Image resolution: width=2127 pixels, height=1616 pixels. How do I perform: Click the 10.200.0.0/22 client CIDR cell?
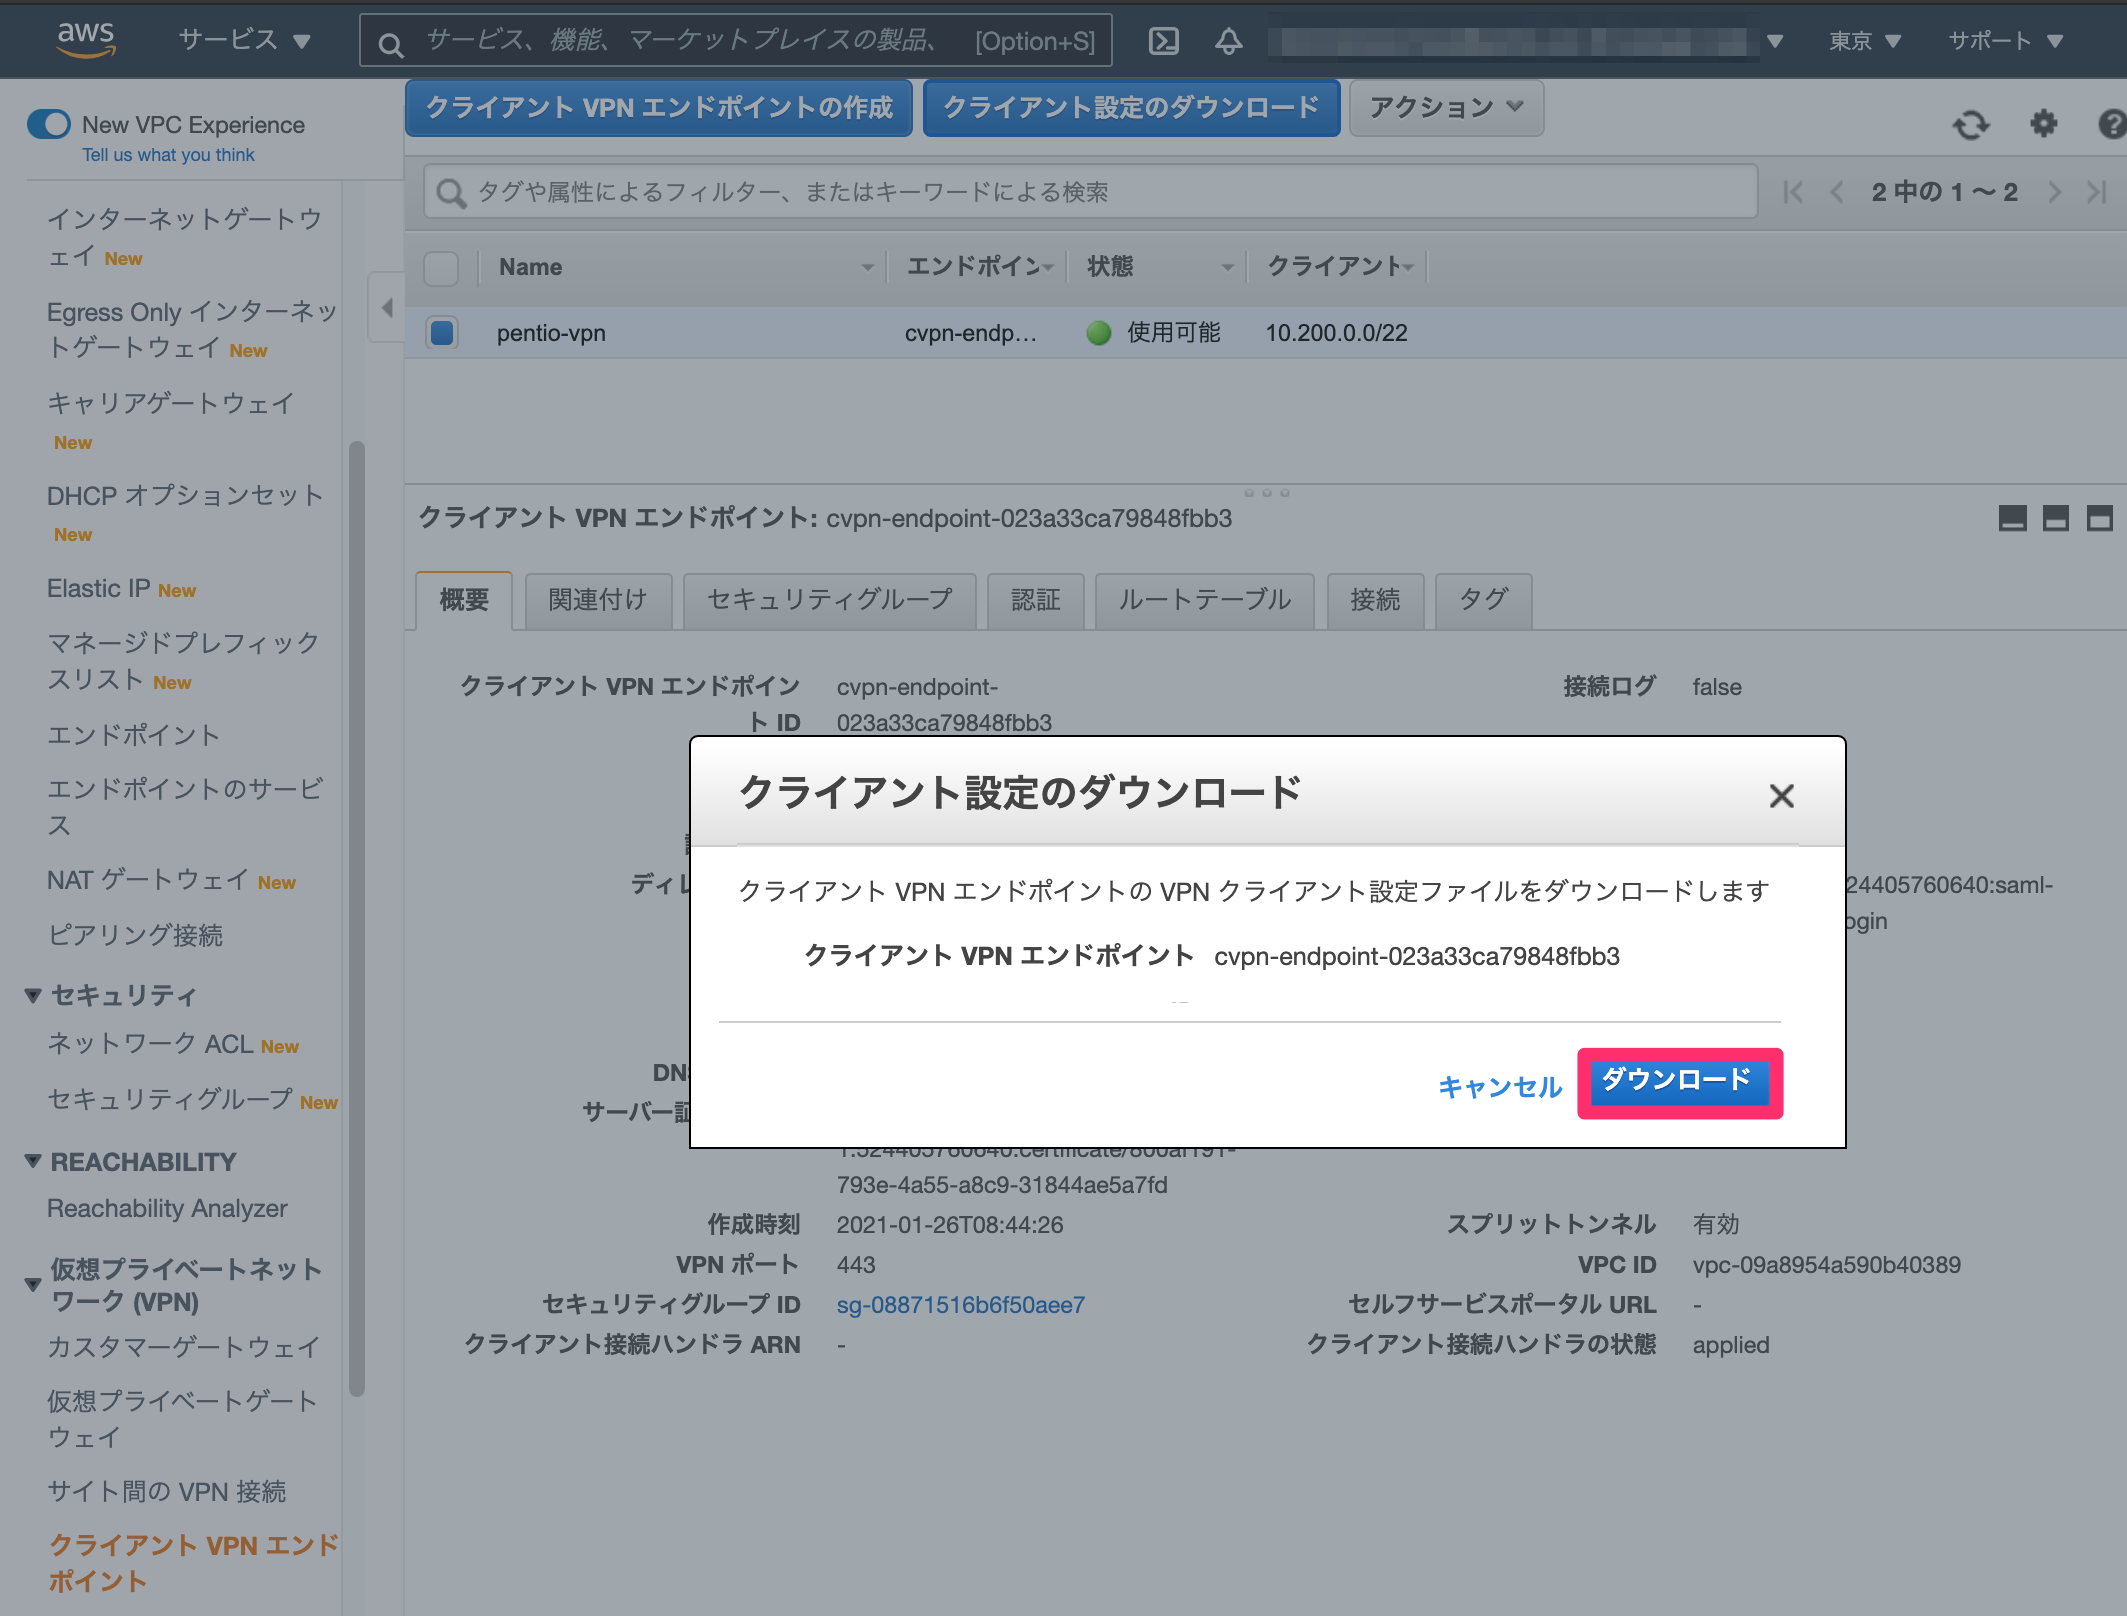click(x=1336, y=333)
